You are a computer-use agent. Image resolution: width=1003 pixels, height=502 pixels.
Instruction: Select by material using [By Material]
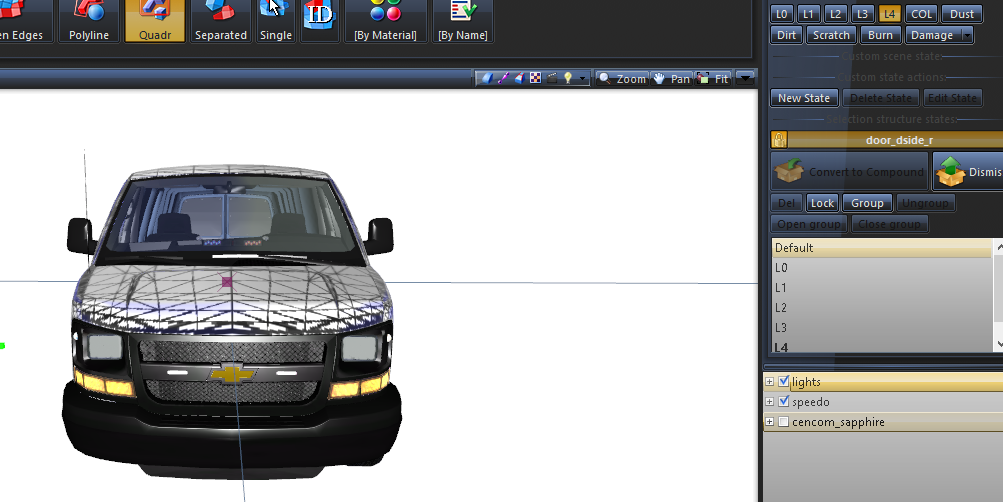point(385,21)
